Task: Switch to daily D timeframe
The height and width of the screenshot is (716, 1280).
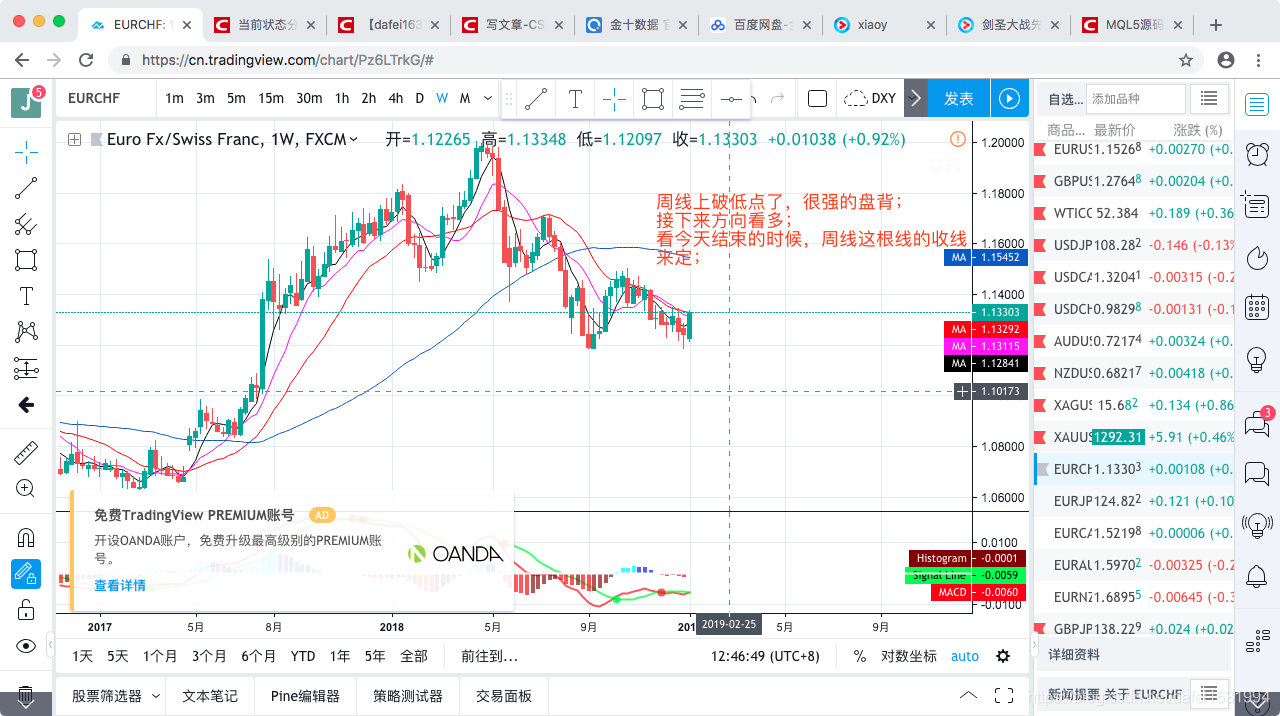Action: pyautogui.click(x=420, y=98)
